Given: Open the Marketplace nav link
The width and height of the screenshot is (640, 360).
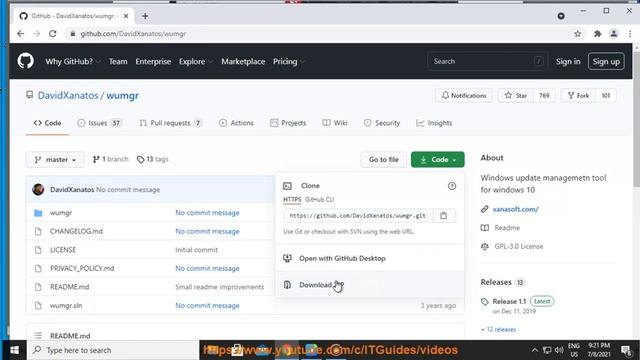Looking at the screenshot, I should click(243, 62).
